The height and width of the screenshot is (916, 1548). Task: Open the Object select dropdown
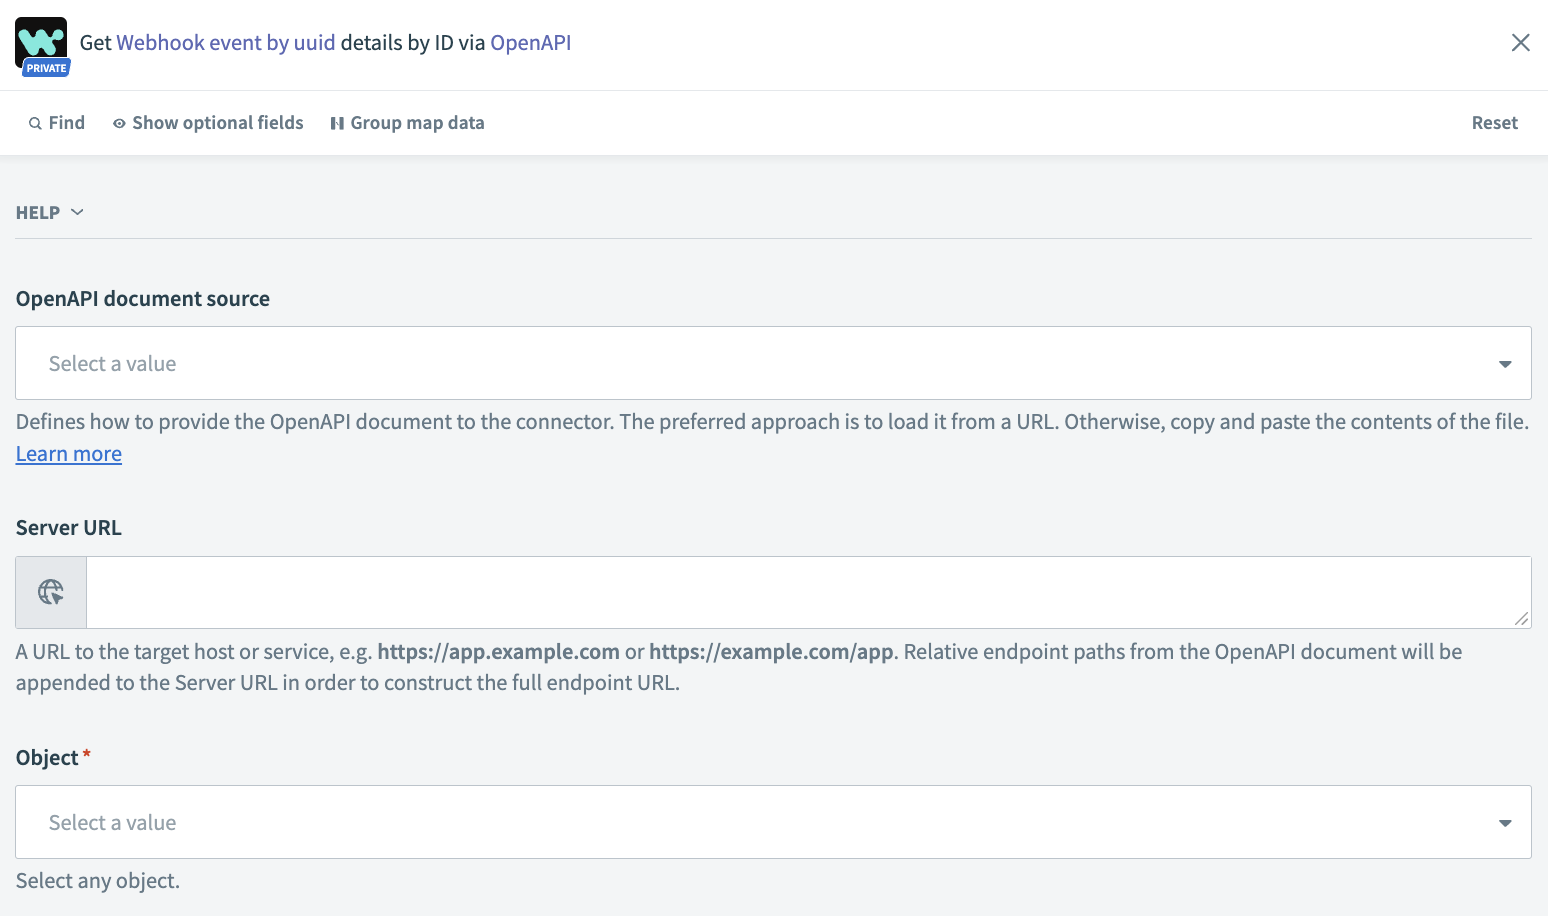tap(760, 822)
